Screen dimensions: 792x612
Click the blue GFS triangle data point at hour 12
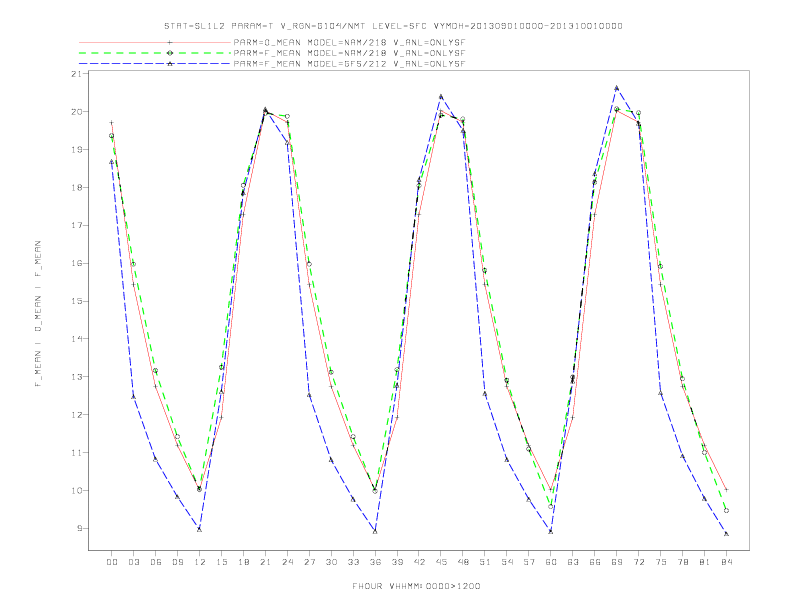200,529
